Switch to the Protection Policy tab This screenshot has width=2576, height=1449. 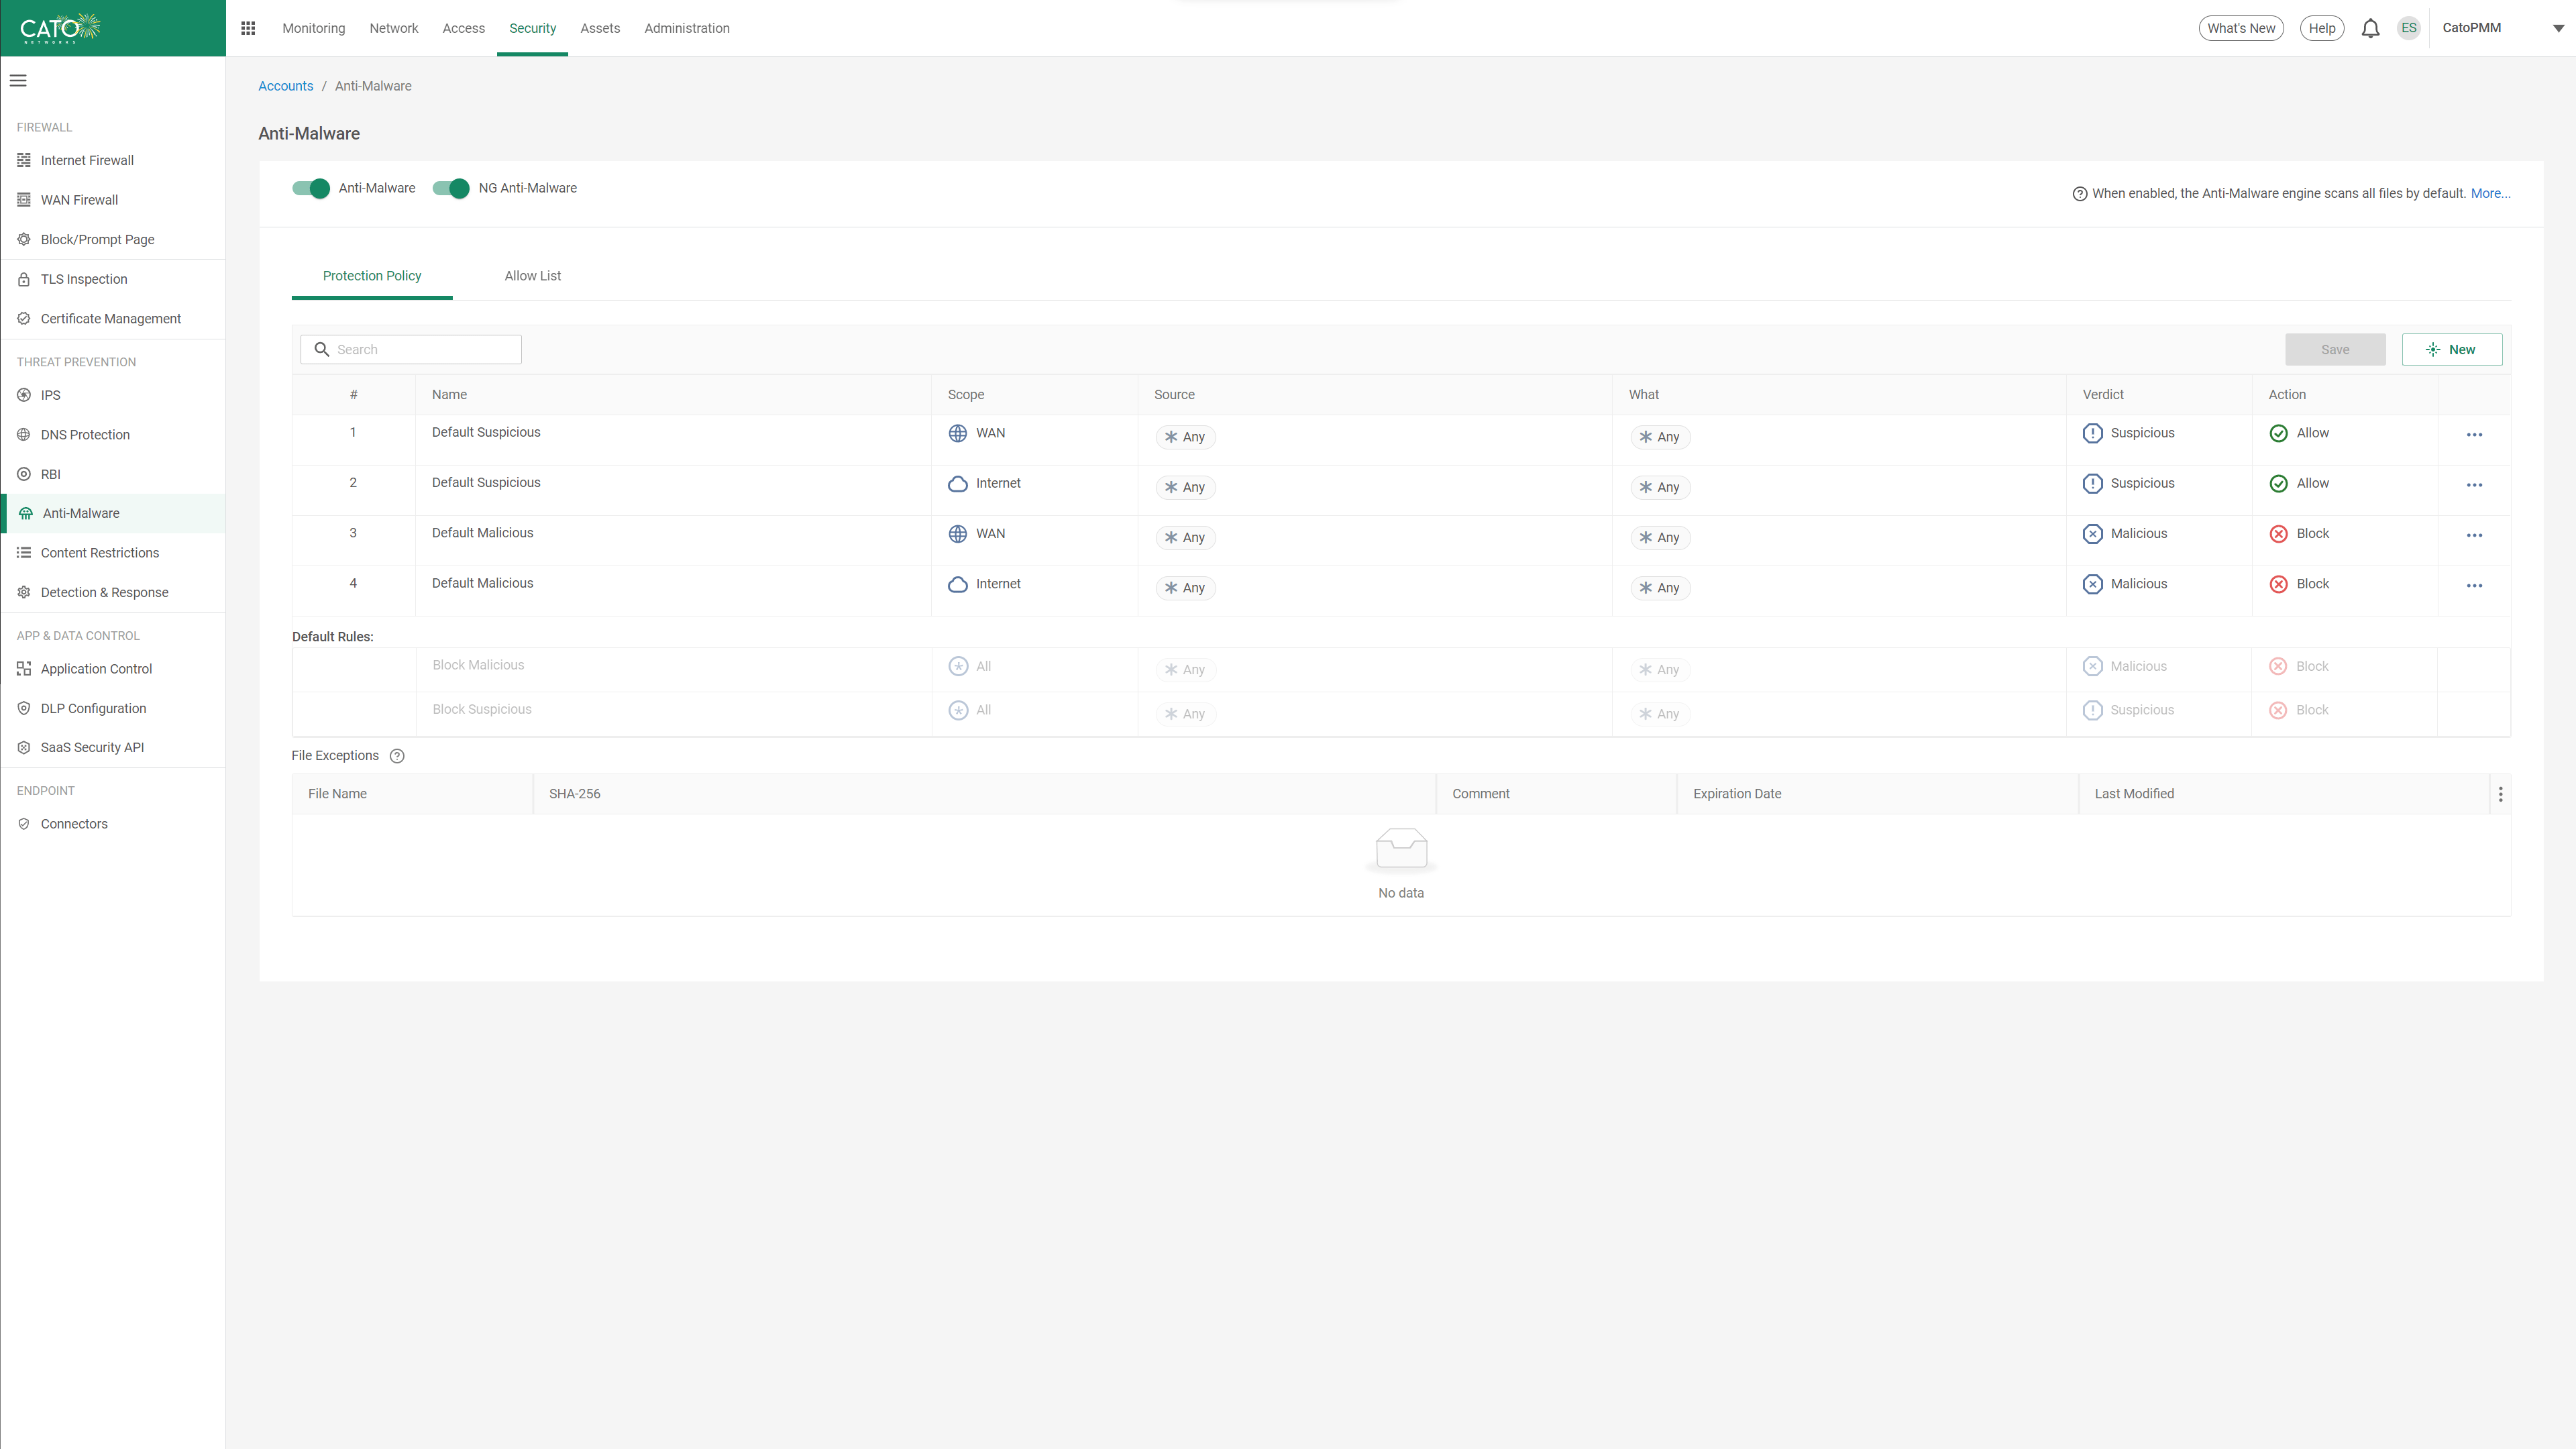(372, 276)
